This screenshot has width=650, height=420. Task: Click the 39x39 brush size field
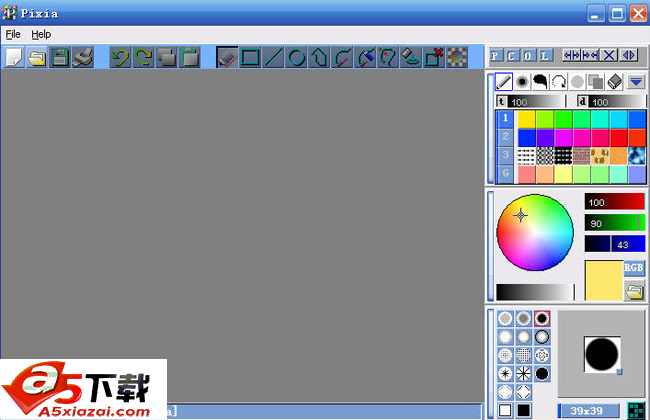coord(588,411)
